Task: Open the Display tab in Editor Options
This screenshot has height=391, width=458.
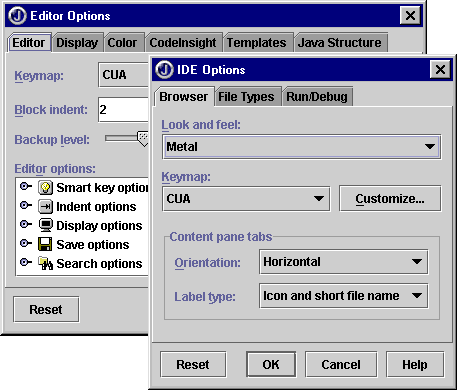Action: tap(77, 43)
